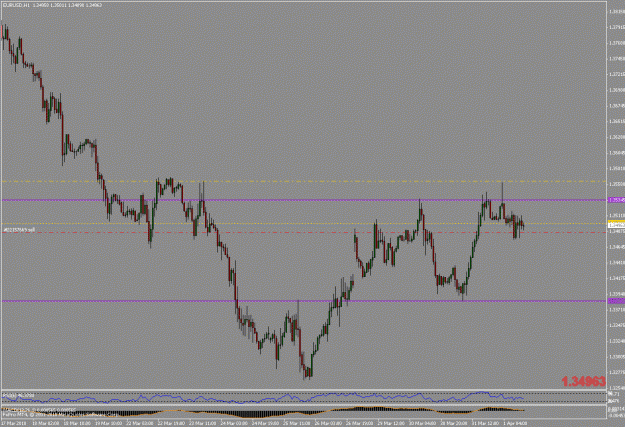Click the 24 Mar 03:00 time label
Viewport: 625px width, 427px height.
coord(232,423)
